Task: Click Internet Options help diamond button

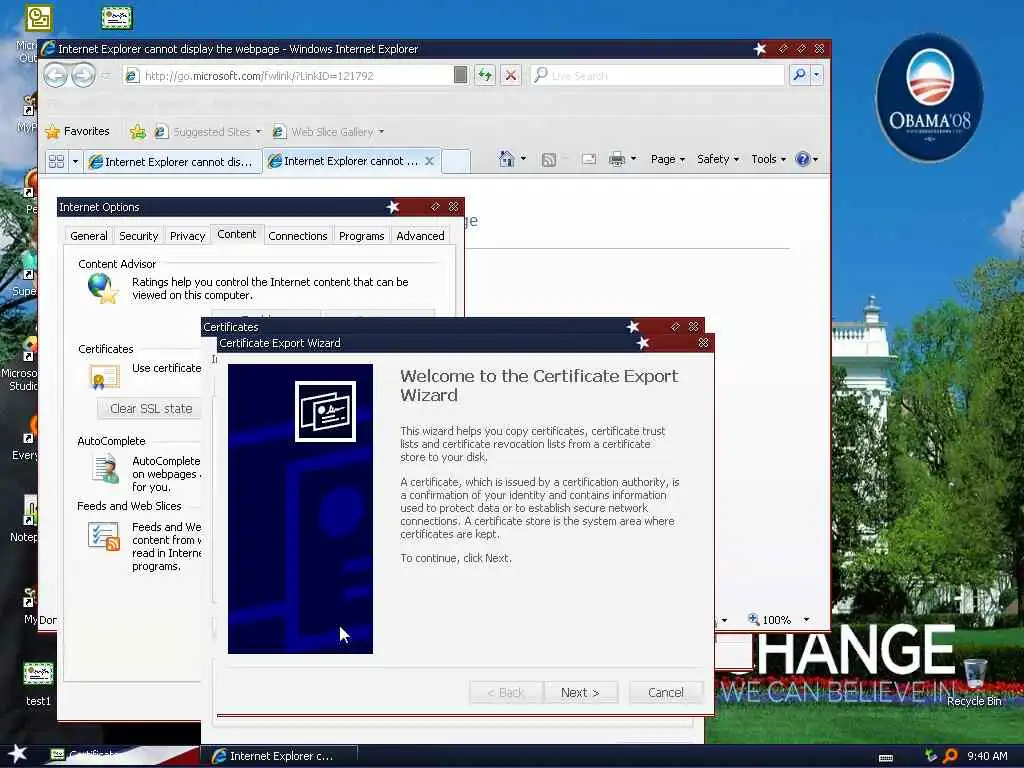Action: coord(435,206)
